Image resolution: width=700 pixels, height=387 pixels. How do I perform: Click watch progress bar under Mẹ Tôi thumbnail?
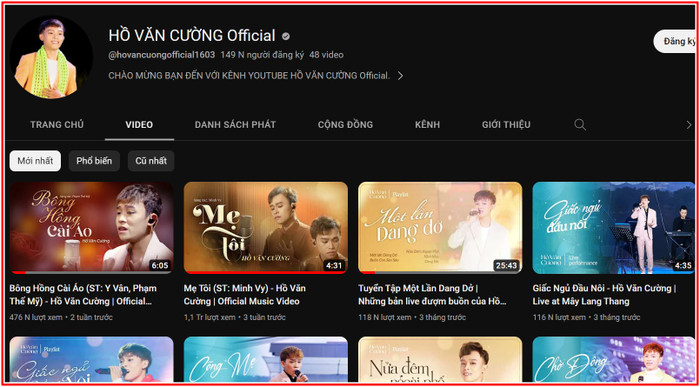tap(266, 272)
